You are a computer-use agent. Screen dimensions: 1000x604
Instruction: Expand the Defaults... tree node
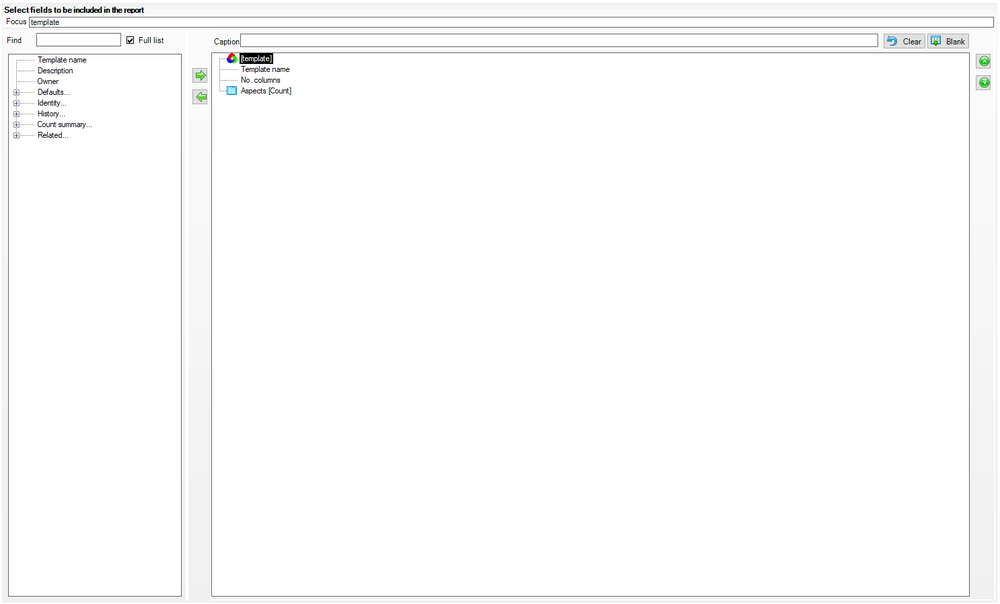(17, 92)
